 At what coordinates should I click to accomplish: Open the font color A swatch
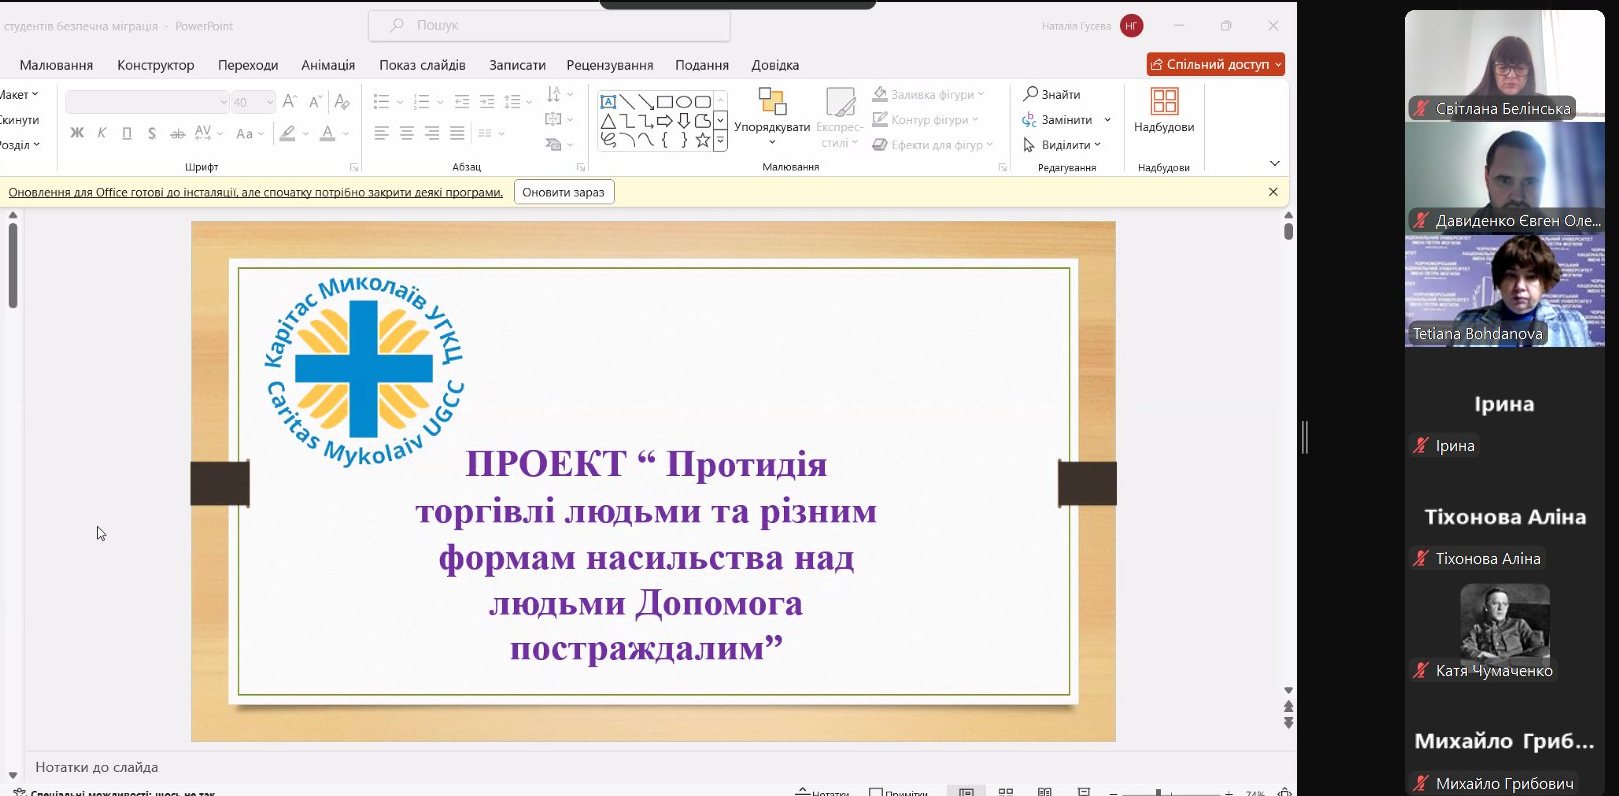pyautogui.click(x=327, y=133)
